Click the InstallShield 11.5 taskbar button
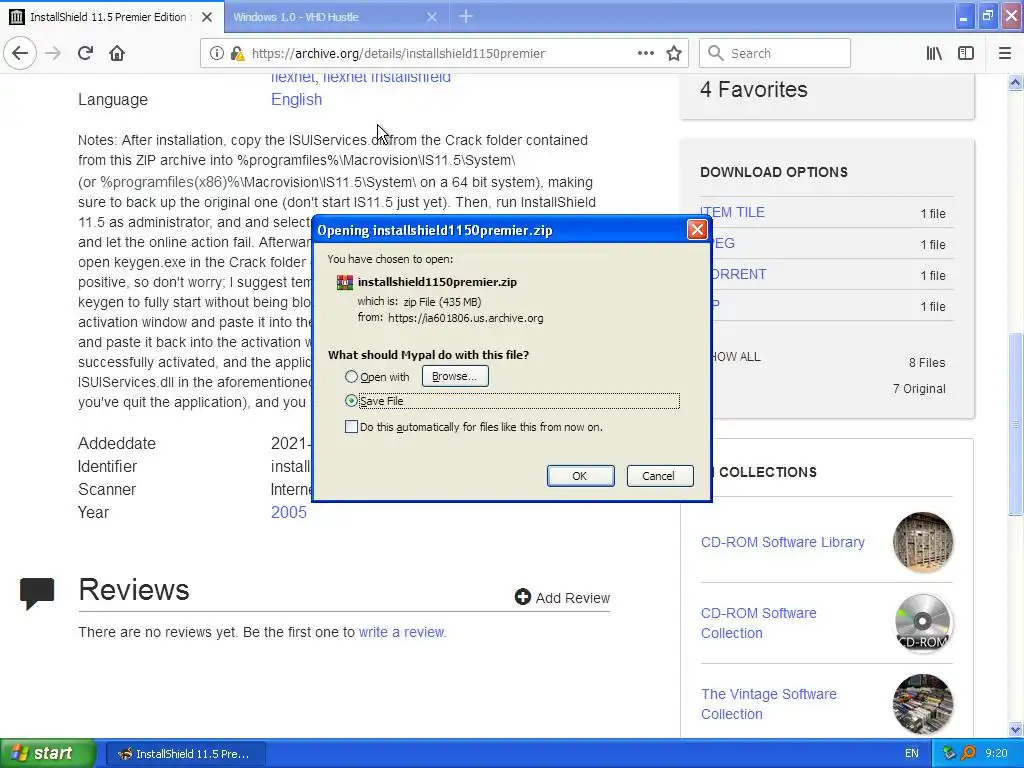Screen dimensions: 1024x768 coord(185,754)
